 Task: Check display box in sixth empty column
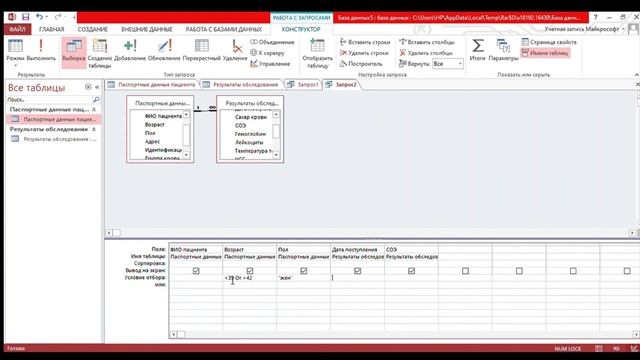pyautogui.click(x=465, y=271)
